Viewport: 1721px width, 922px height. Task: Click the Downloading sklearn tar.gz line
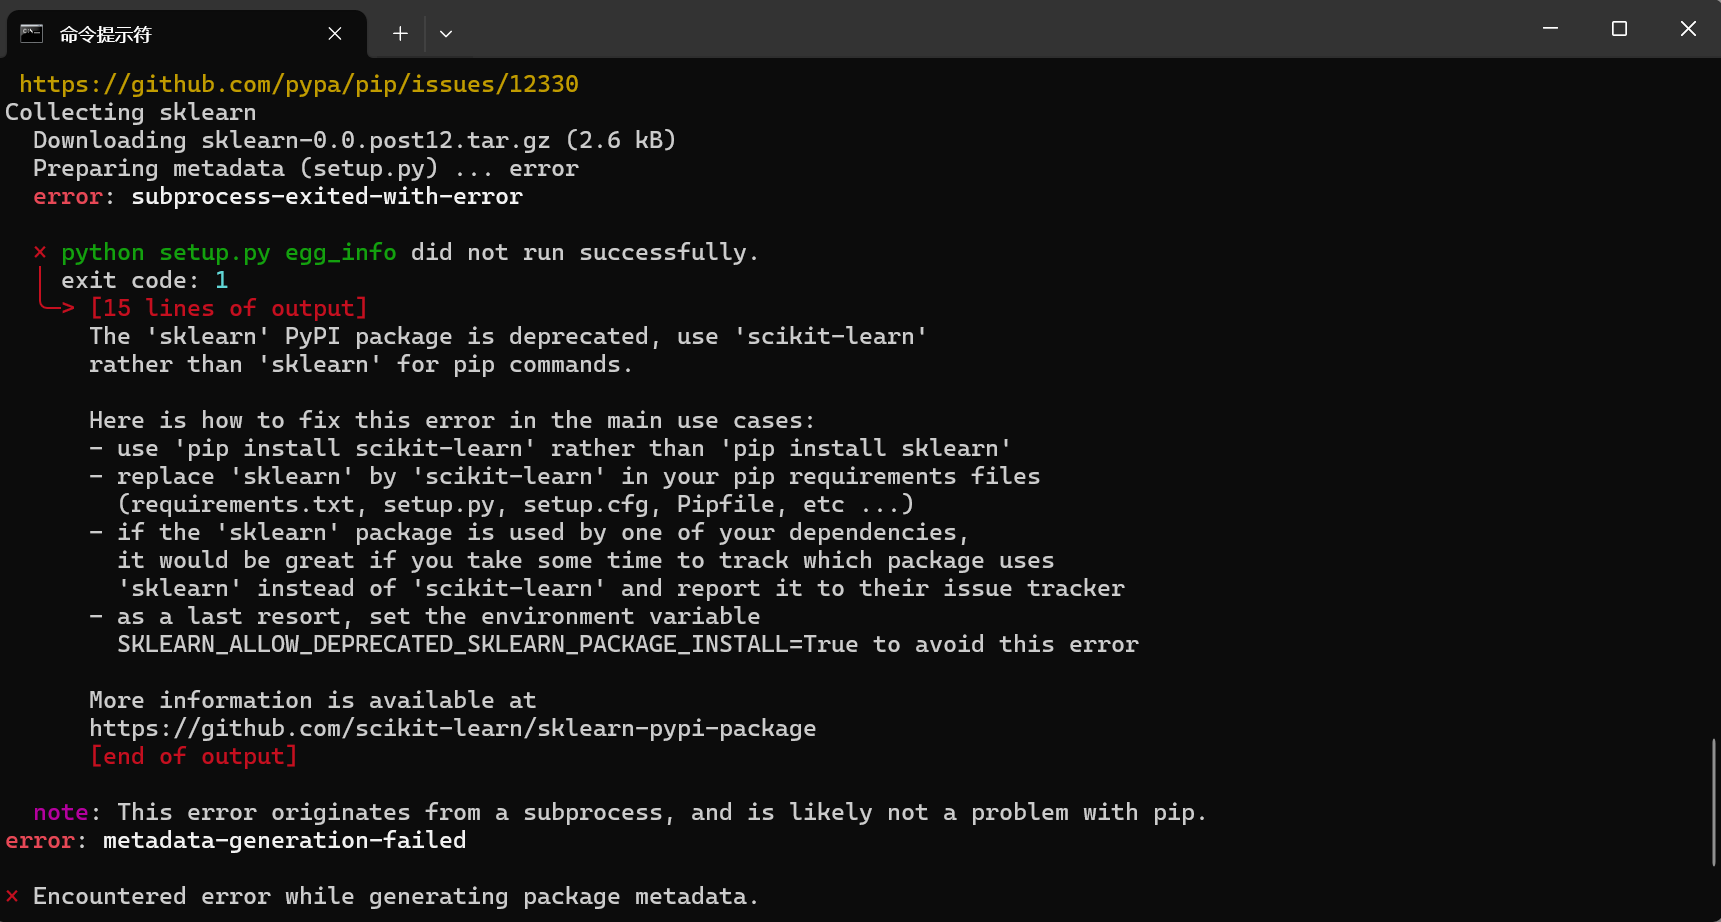pos(354,140)
